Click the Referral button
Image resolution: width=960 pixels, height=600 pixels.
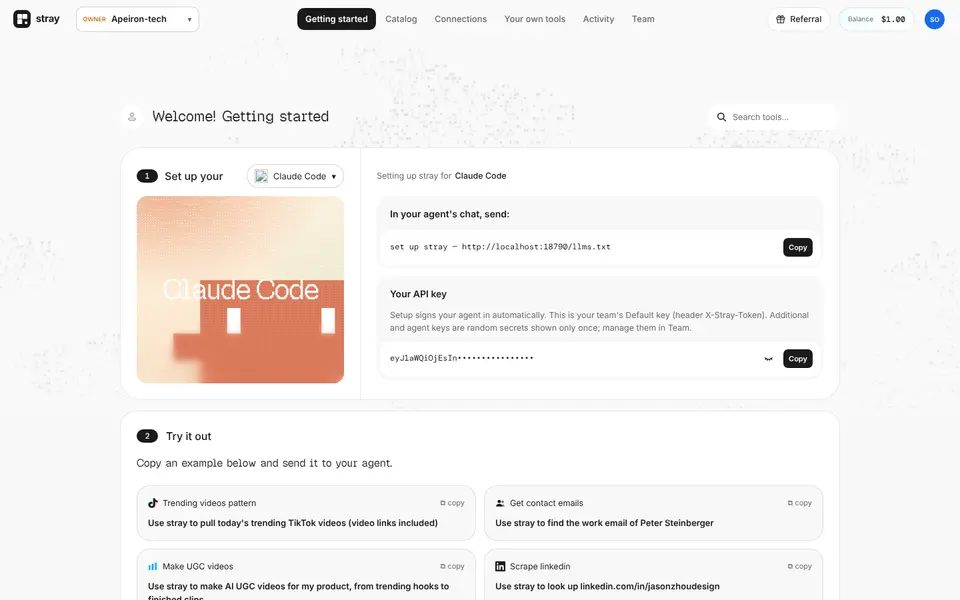pos(798,19)
